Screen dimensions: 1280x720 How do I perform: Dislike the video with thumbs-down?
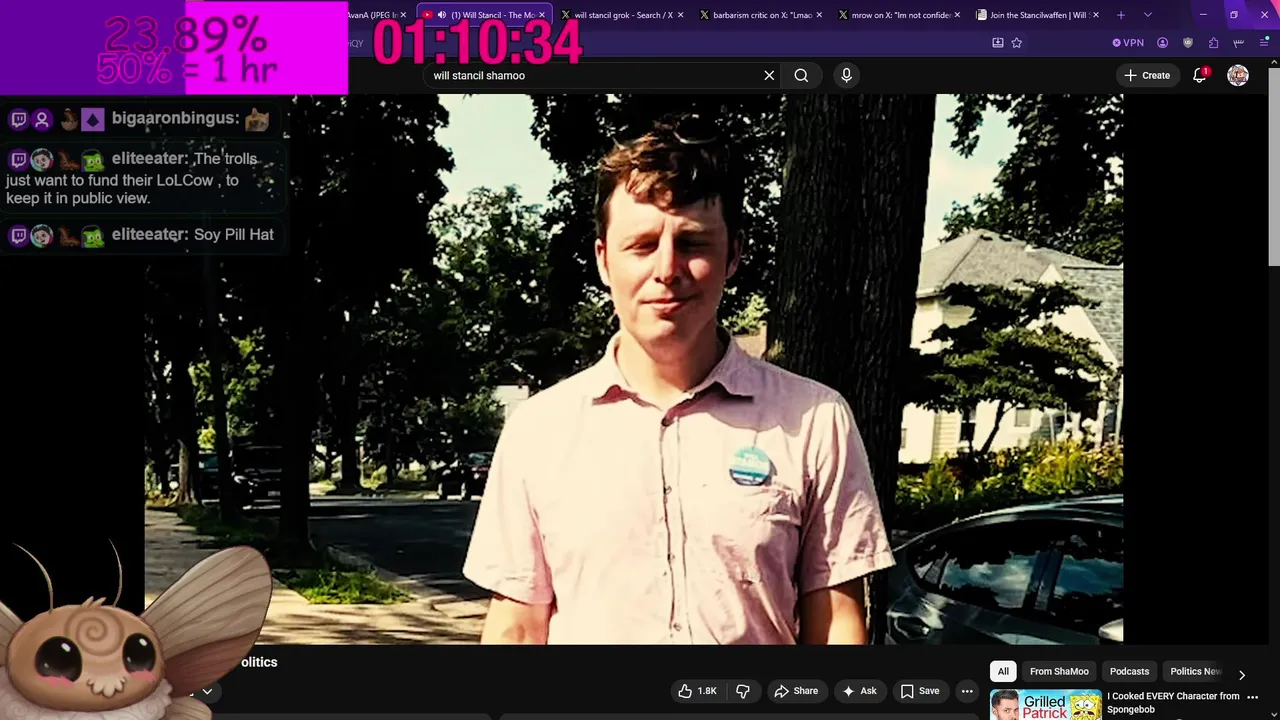point(743,691)
